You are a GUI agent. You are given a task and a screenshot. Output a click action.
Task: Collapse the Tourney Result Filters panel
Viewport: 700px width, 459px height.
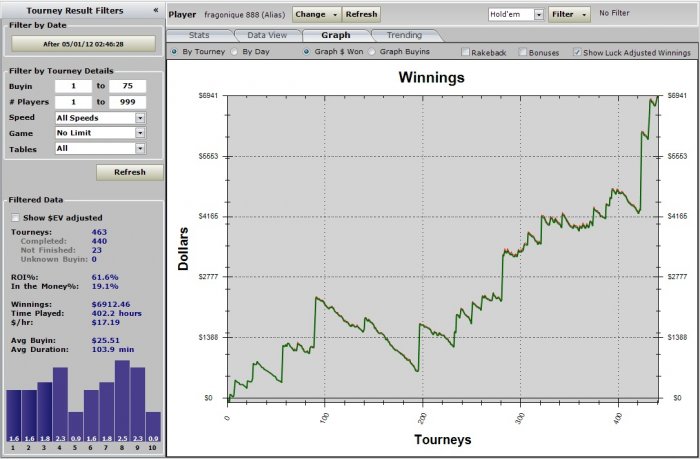[156, 10]
